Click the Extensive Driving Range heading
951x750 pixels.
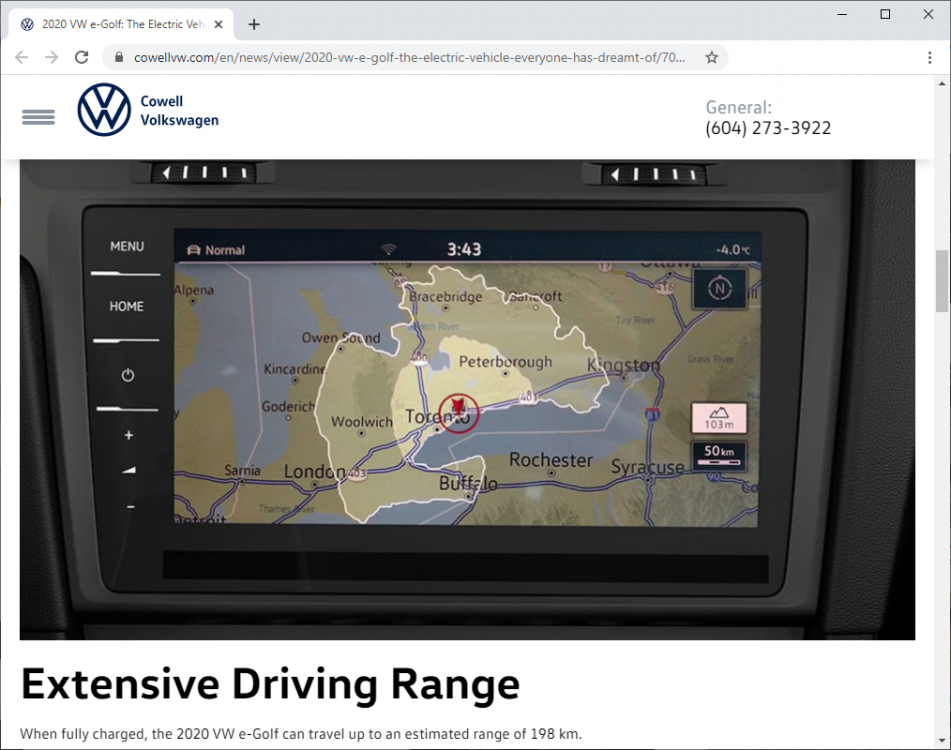[271, 685]
